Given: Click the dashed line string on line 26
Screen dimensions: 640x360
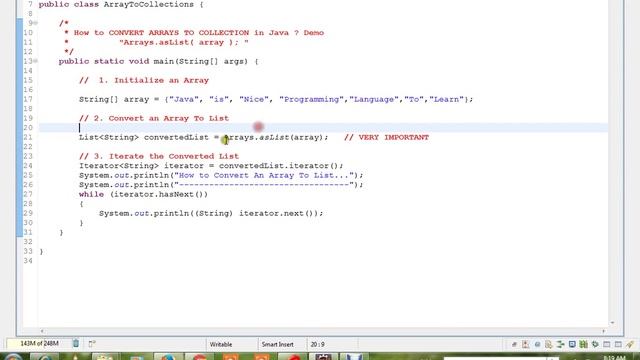Looking at the screenshot, I should coord(264,185).
